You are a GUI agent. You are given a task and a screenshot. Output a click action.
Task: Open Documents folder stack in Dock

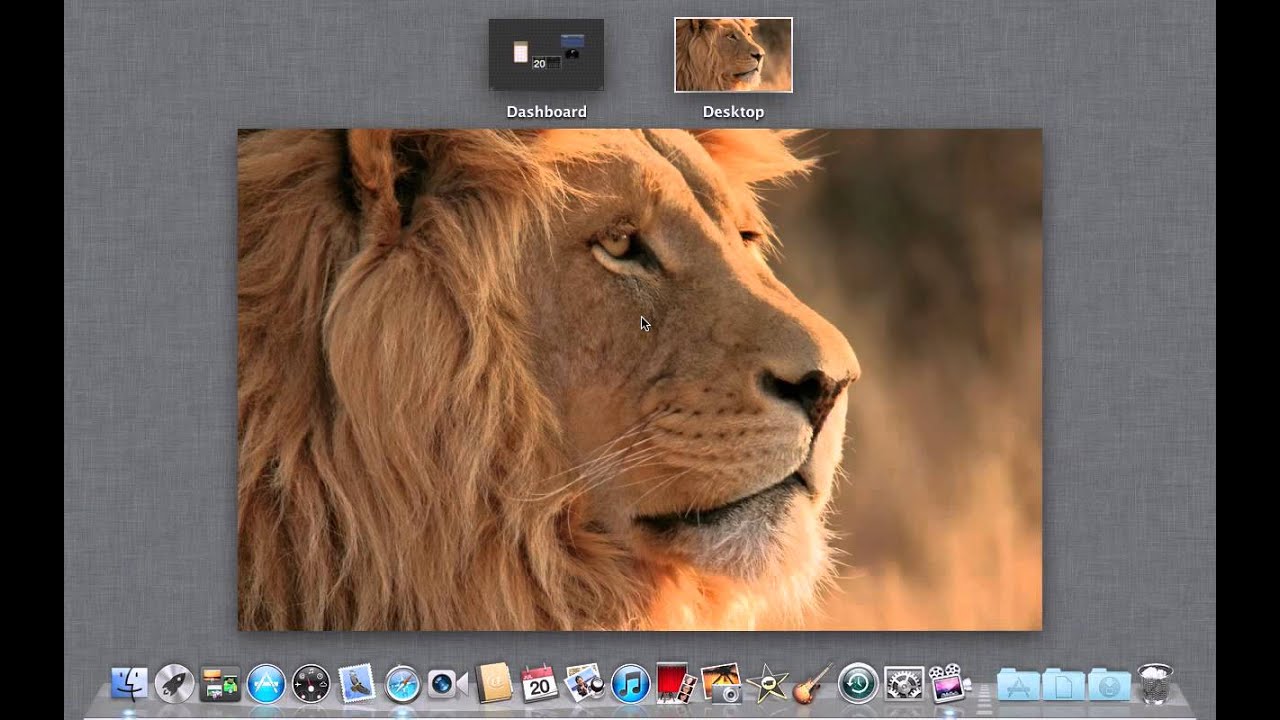(x=1063, y=685)
